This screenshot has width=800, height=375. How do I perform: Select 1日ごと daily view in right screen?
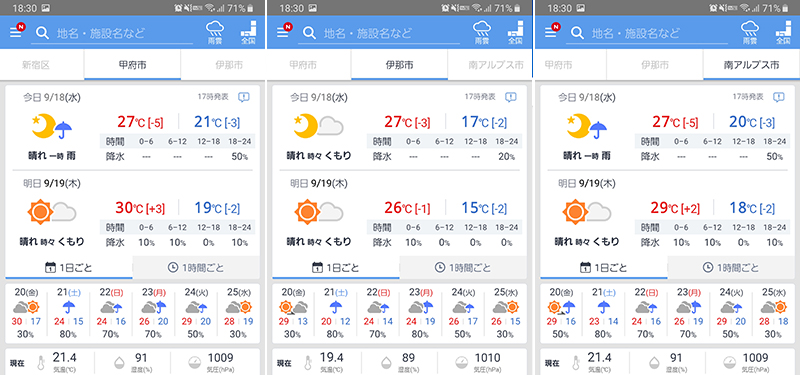pos(604,267)
